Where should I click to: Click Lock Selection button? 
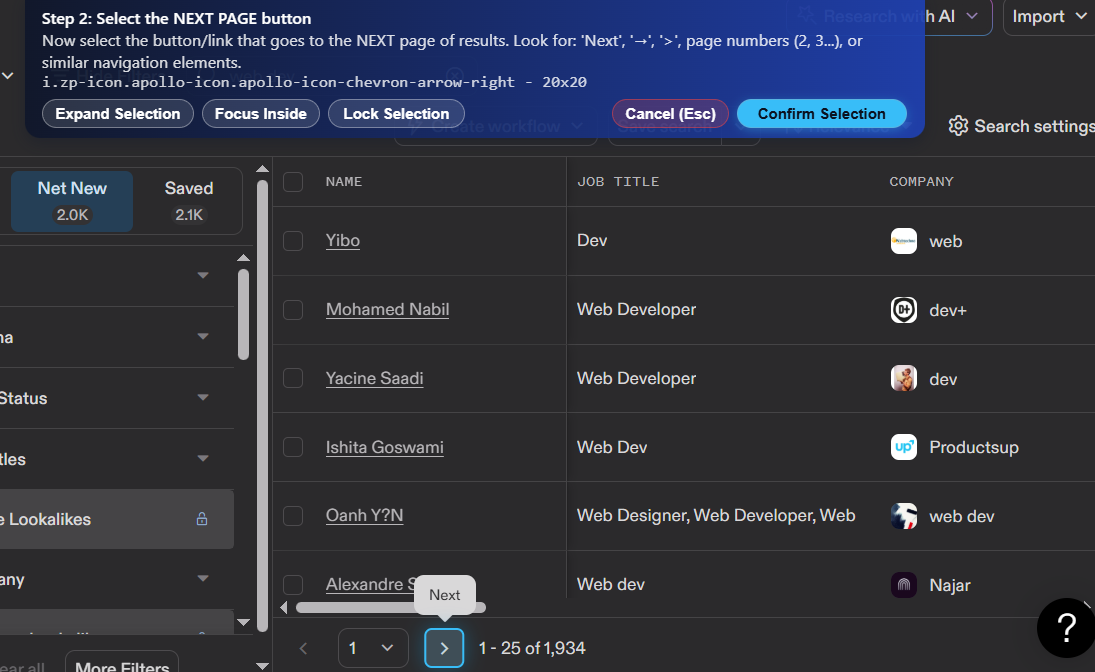[396, 114]
